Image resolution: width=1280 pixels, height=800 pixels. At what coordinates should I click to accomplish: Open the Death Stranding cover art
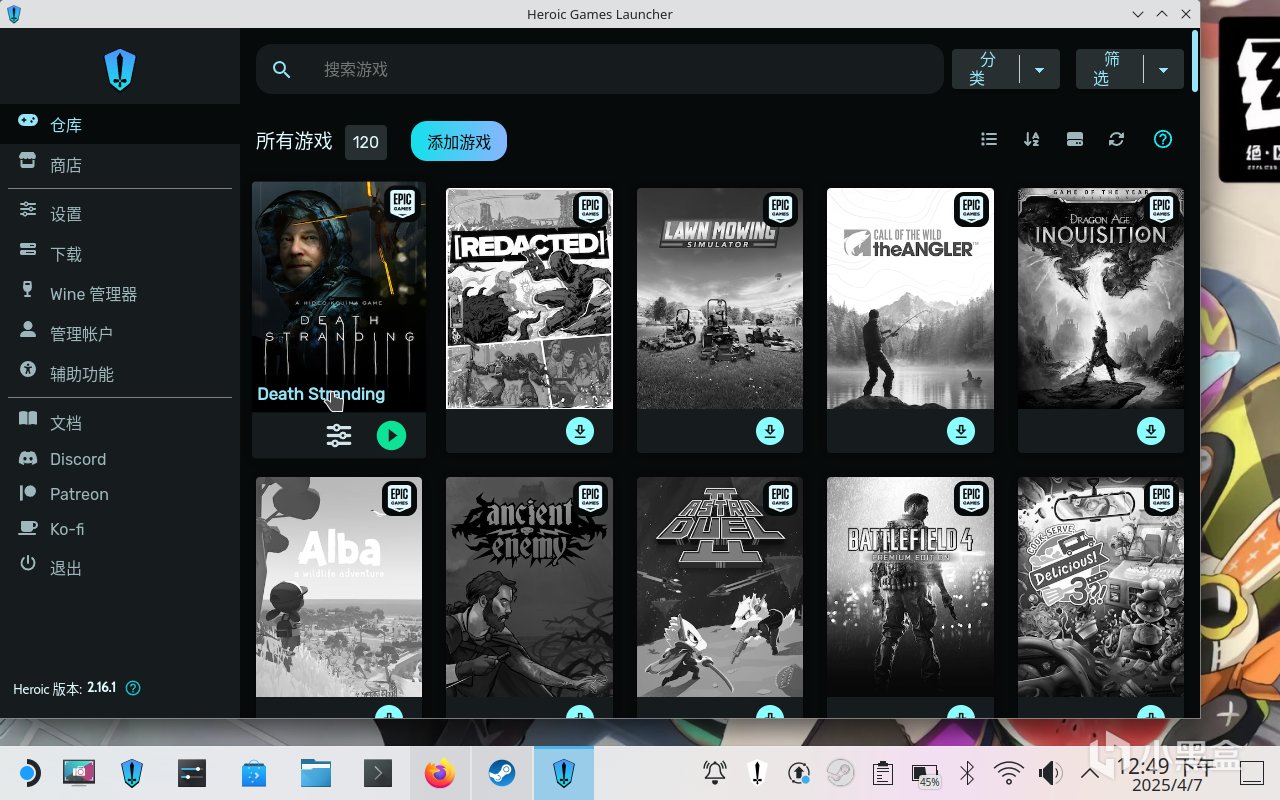tap(339, 296)
